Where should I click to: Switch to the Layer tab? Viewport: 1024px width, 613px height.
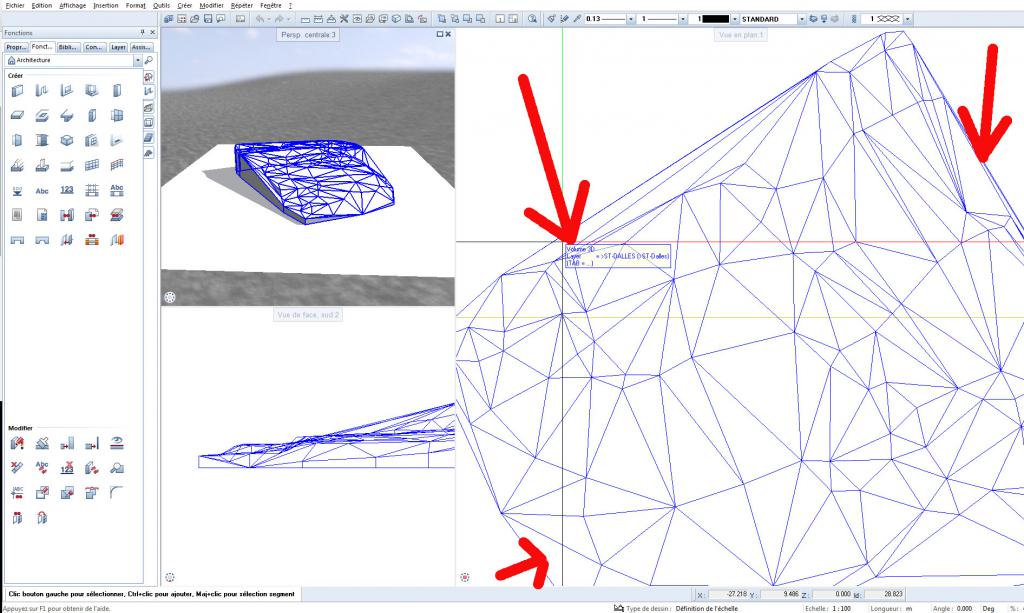pyautogui.click(x=118, y=47)
